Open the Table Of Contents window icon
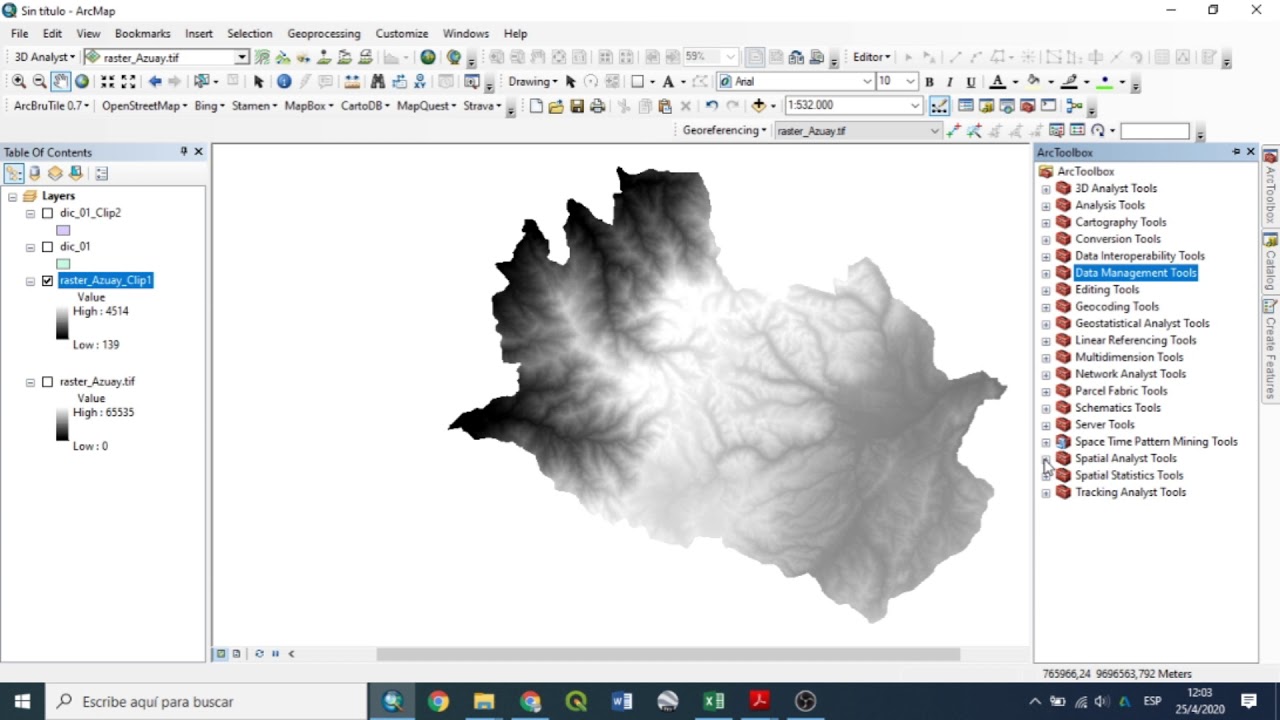 point(966,105)
